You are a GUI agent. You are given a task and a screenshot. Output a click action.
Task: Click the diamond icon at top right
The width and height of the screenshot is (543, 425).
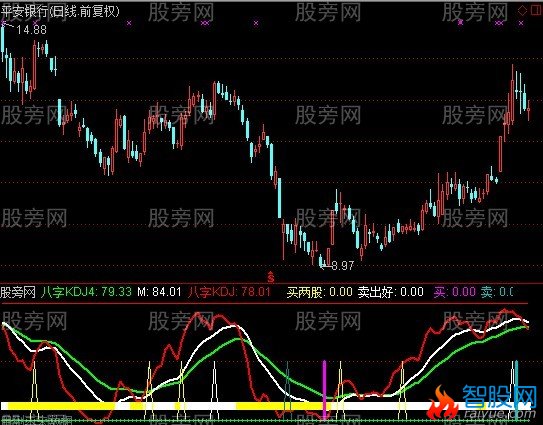[x=522, y=10]
